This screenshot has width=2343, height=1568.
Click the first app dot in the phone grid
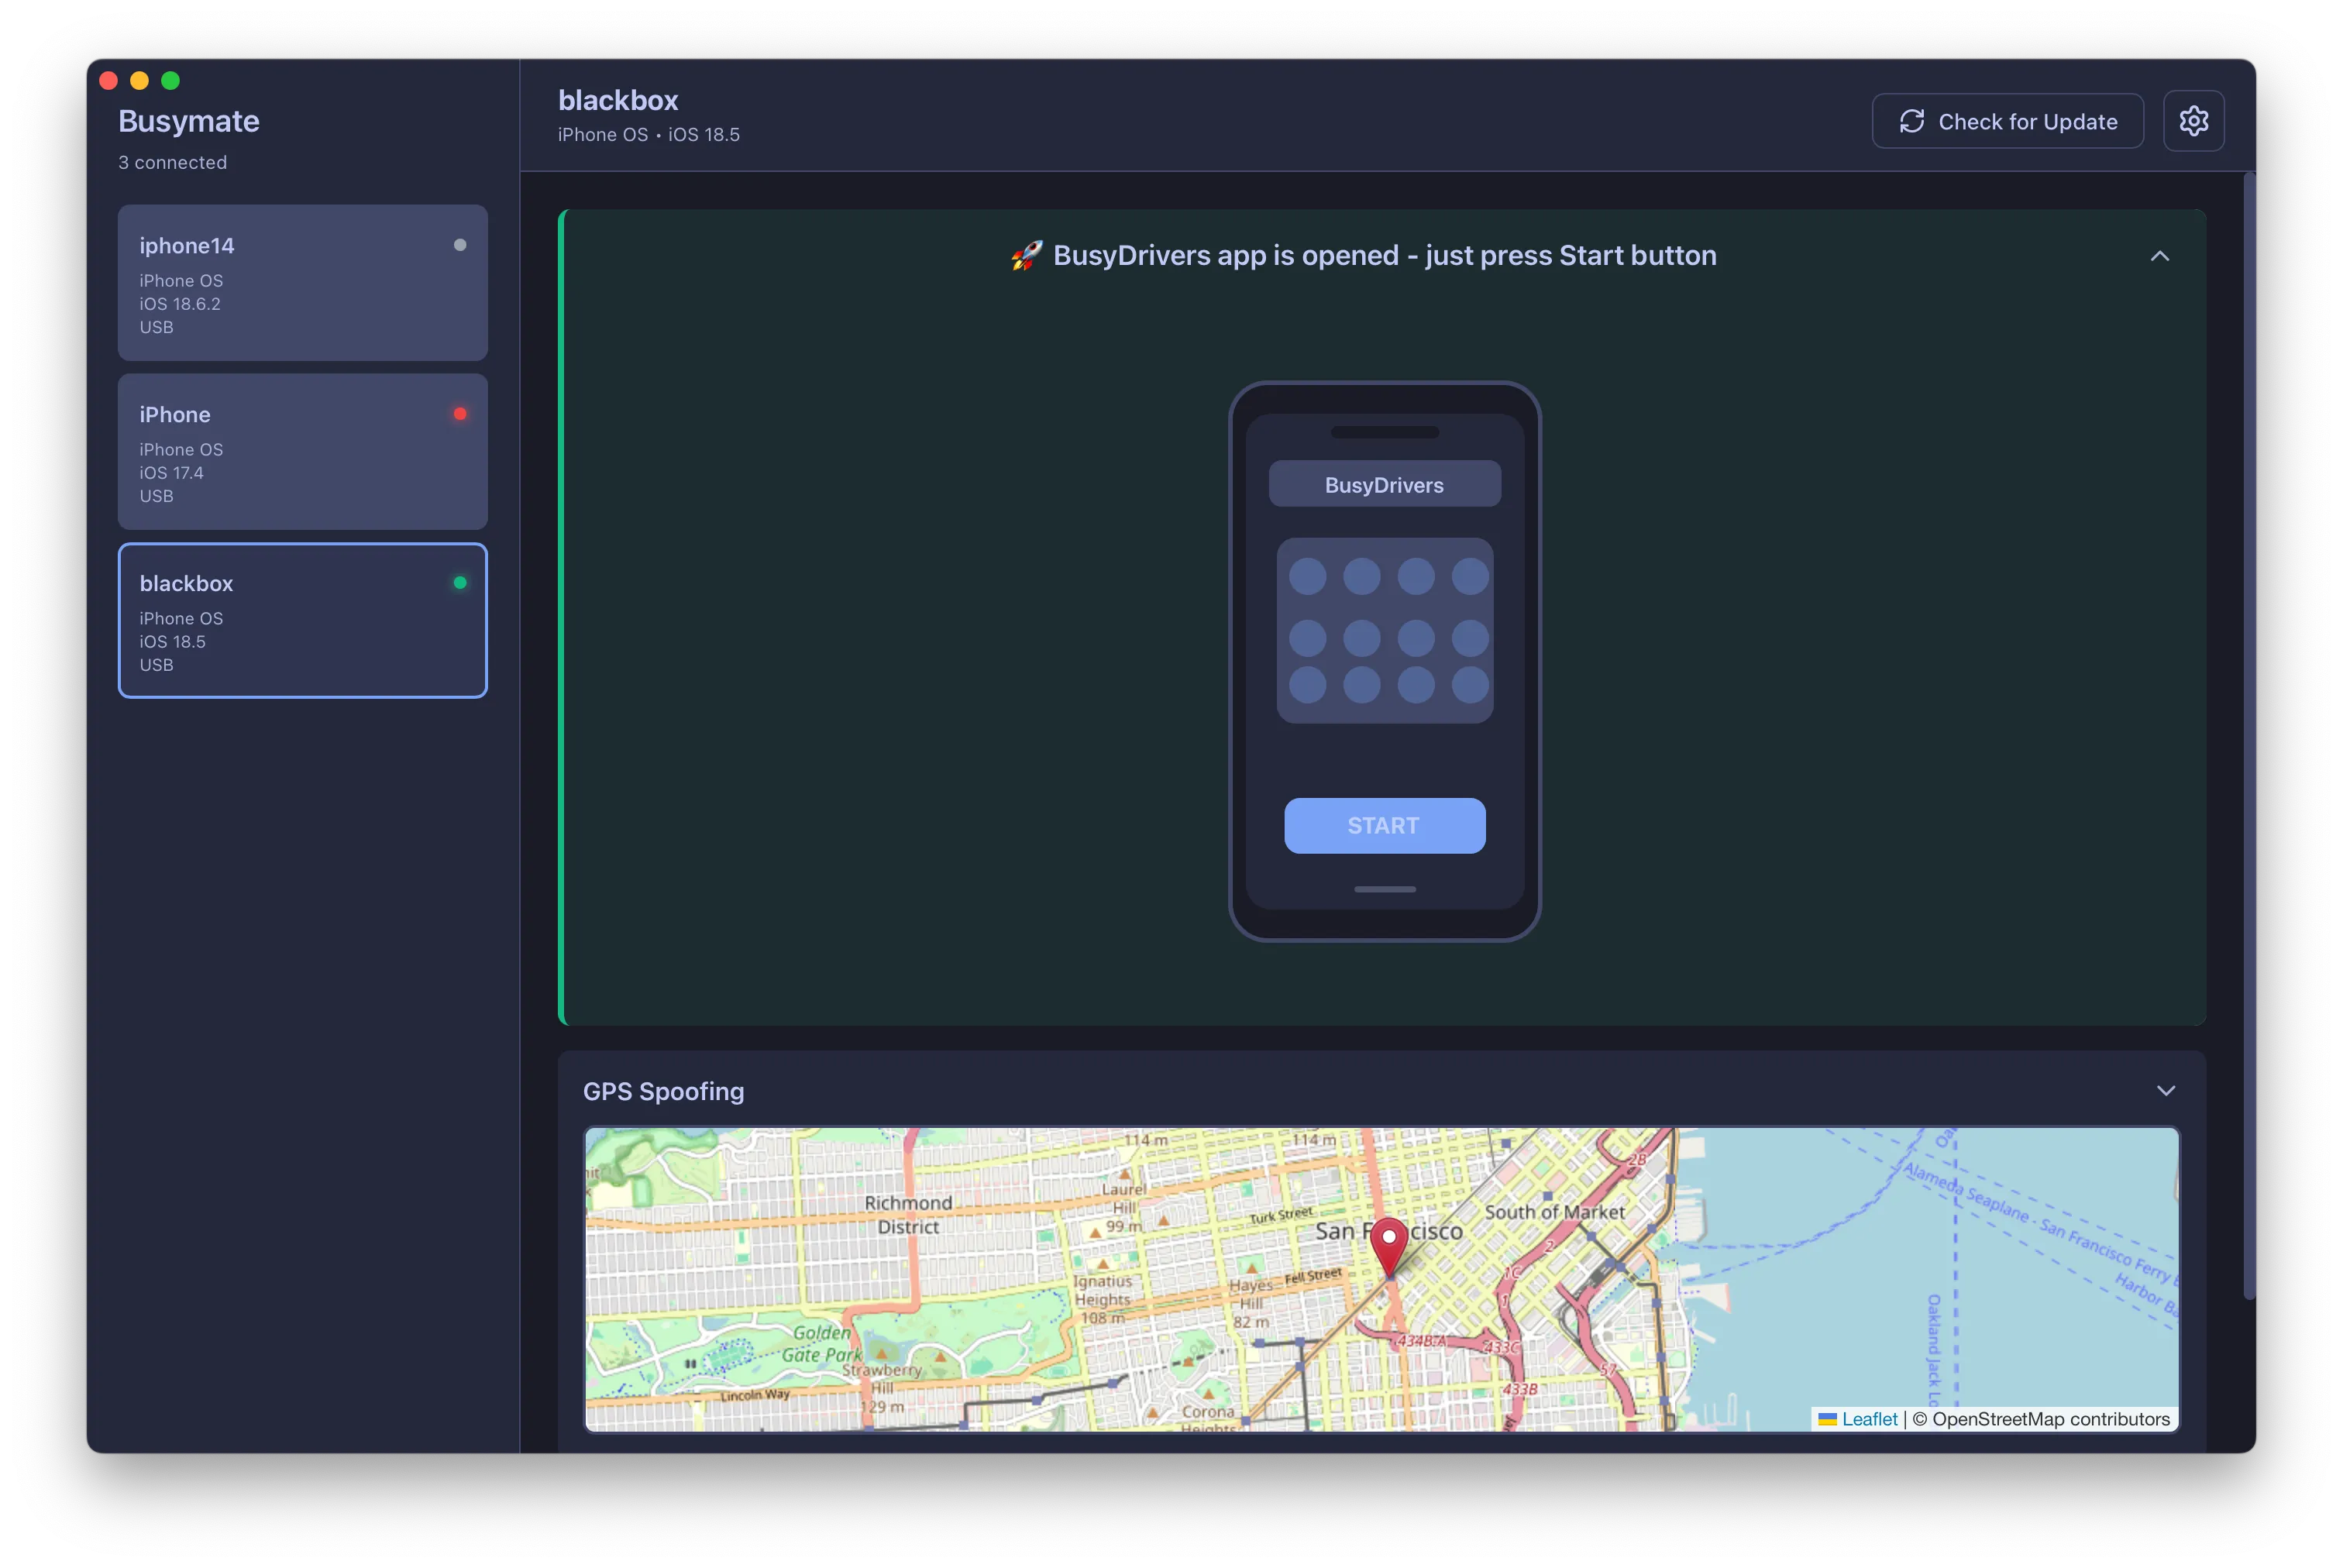[x=1307, y=576]
